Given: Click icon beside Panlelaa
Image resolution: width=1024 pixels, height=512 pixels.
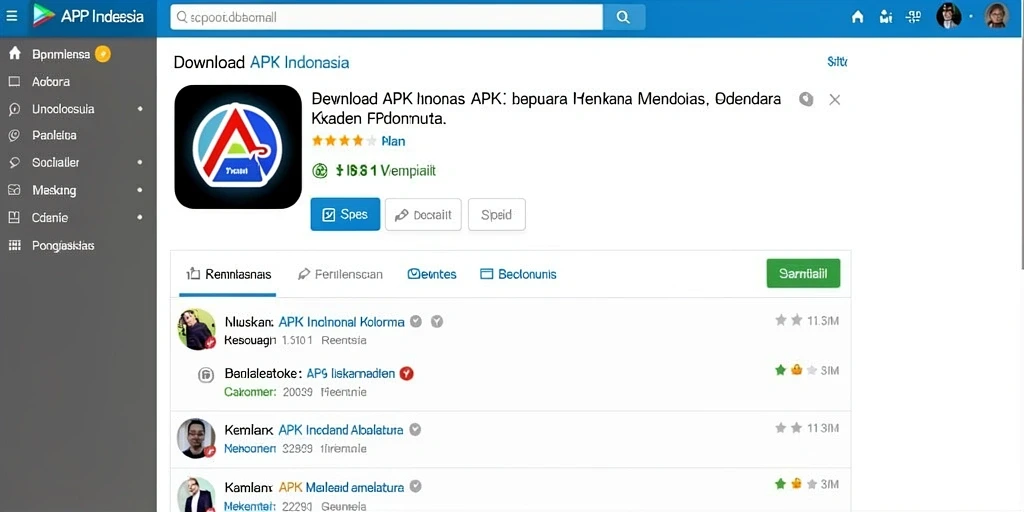Looking at the screenshot, I should 14,136.
